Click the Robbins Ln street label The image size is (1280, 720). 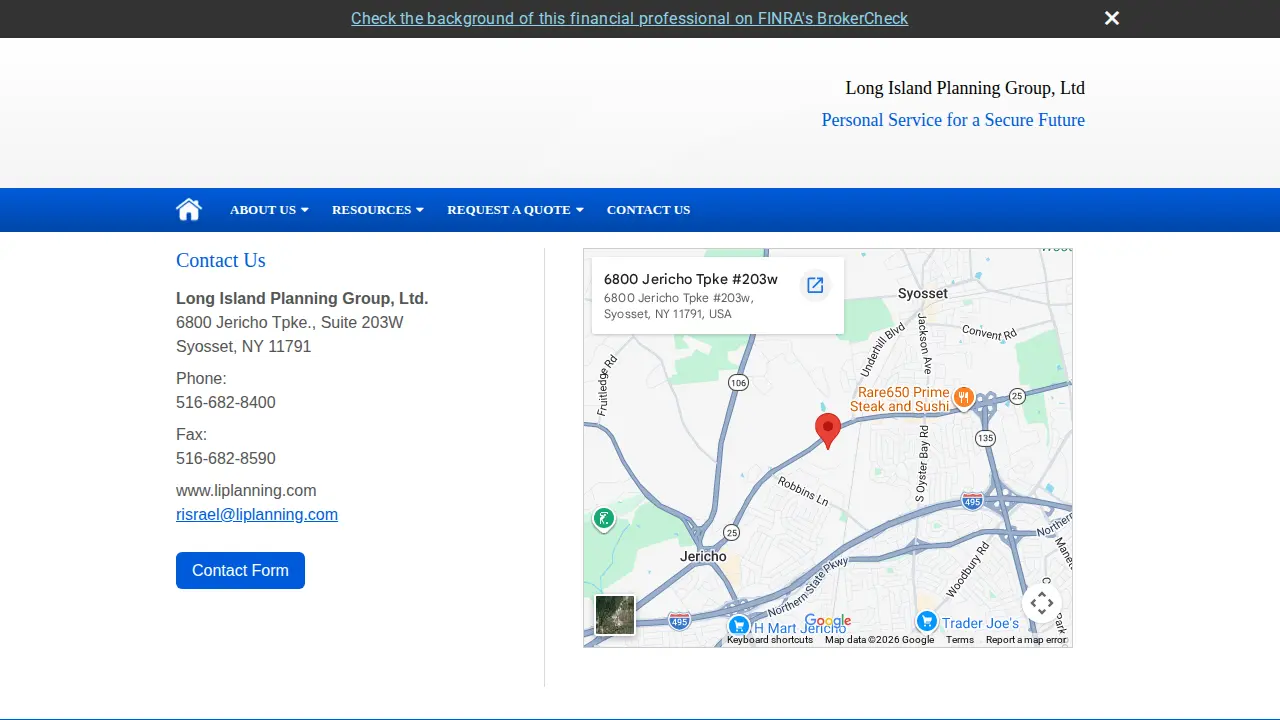[x=803, y=491]
